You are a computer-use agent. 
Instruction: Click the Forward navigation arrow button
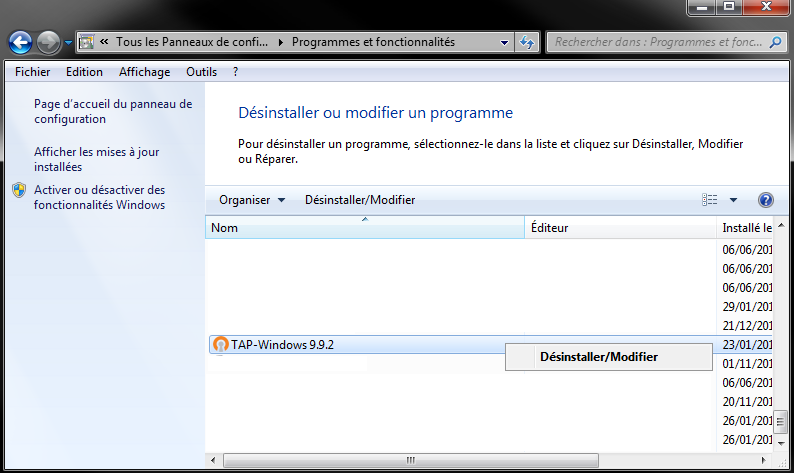click(49, 43)
